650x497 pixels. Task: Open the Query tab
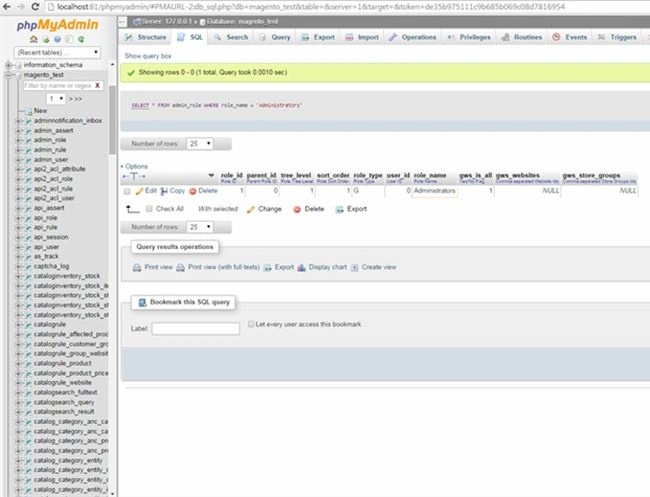click(x=275, y=37)
